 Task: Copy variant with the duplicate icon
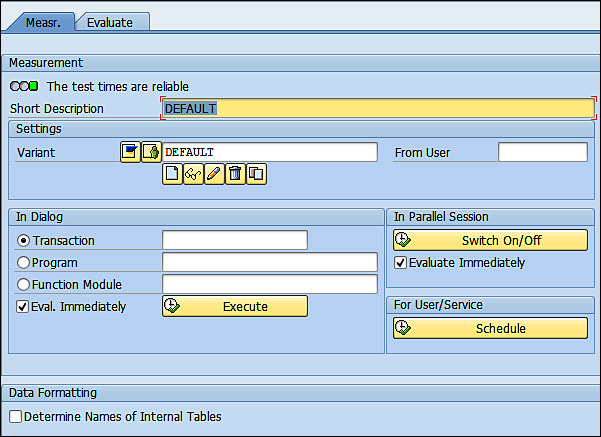[x=256, y=174]
